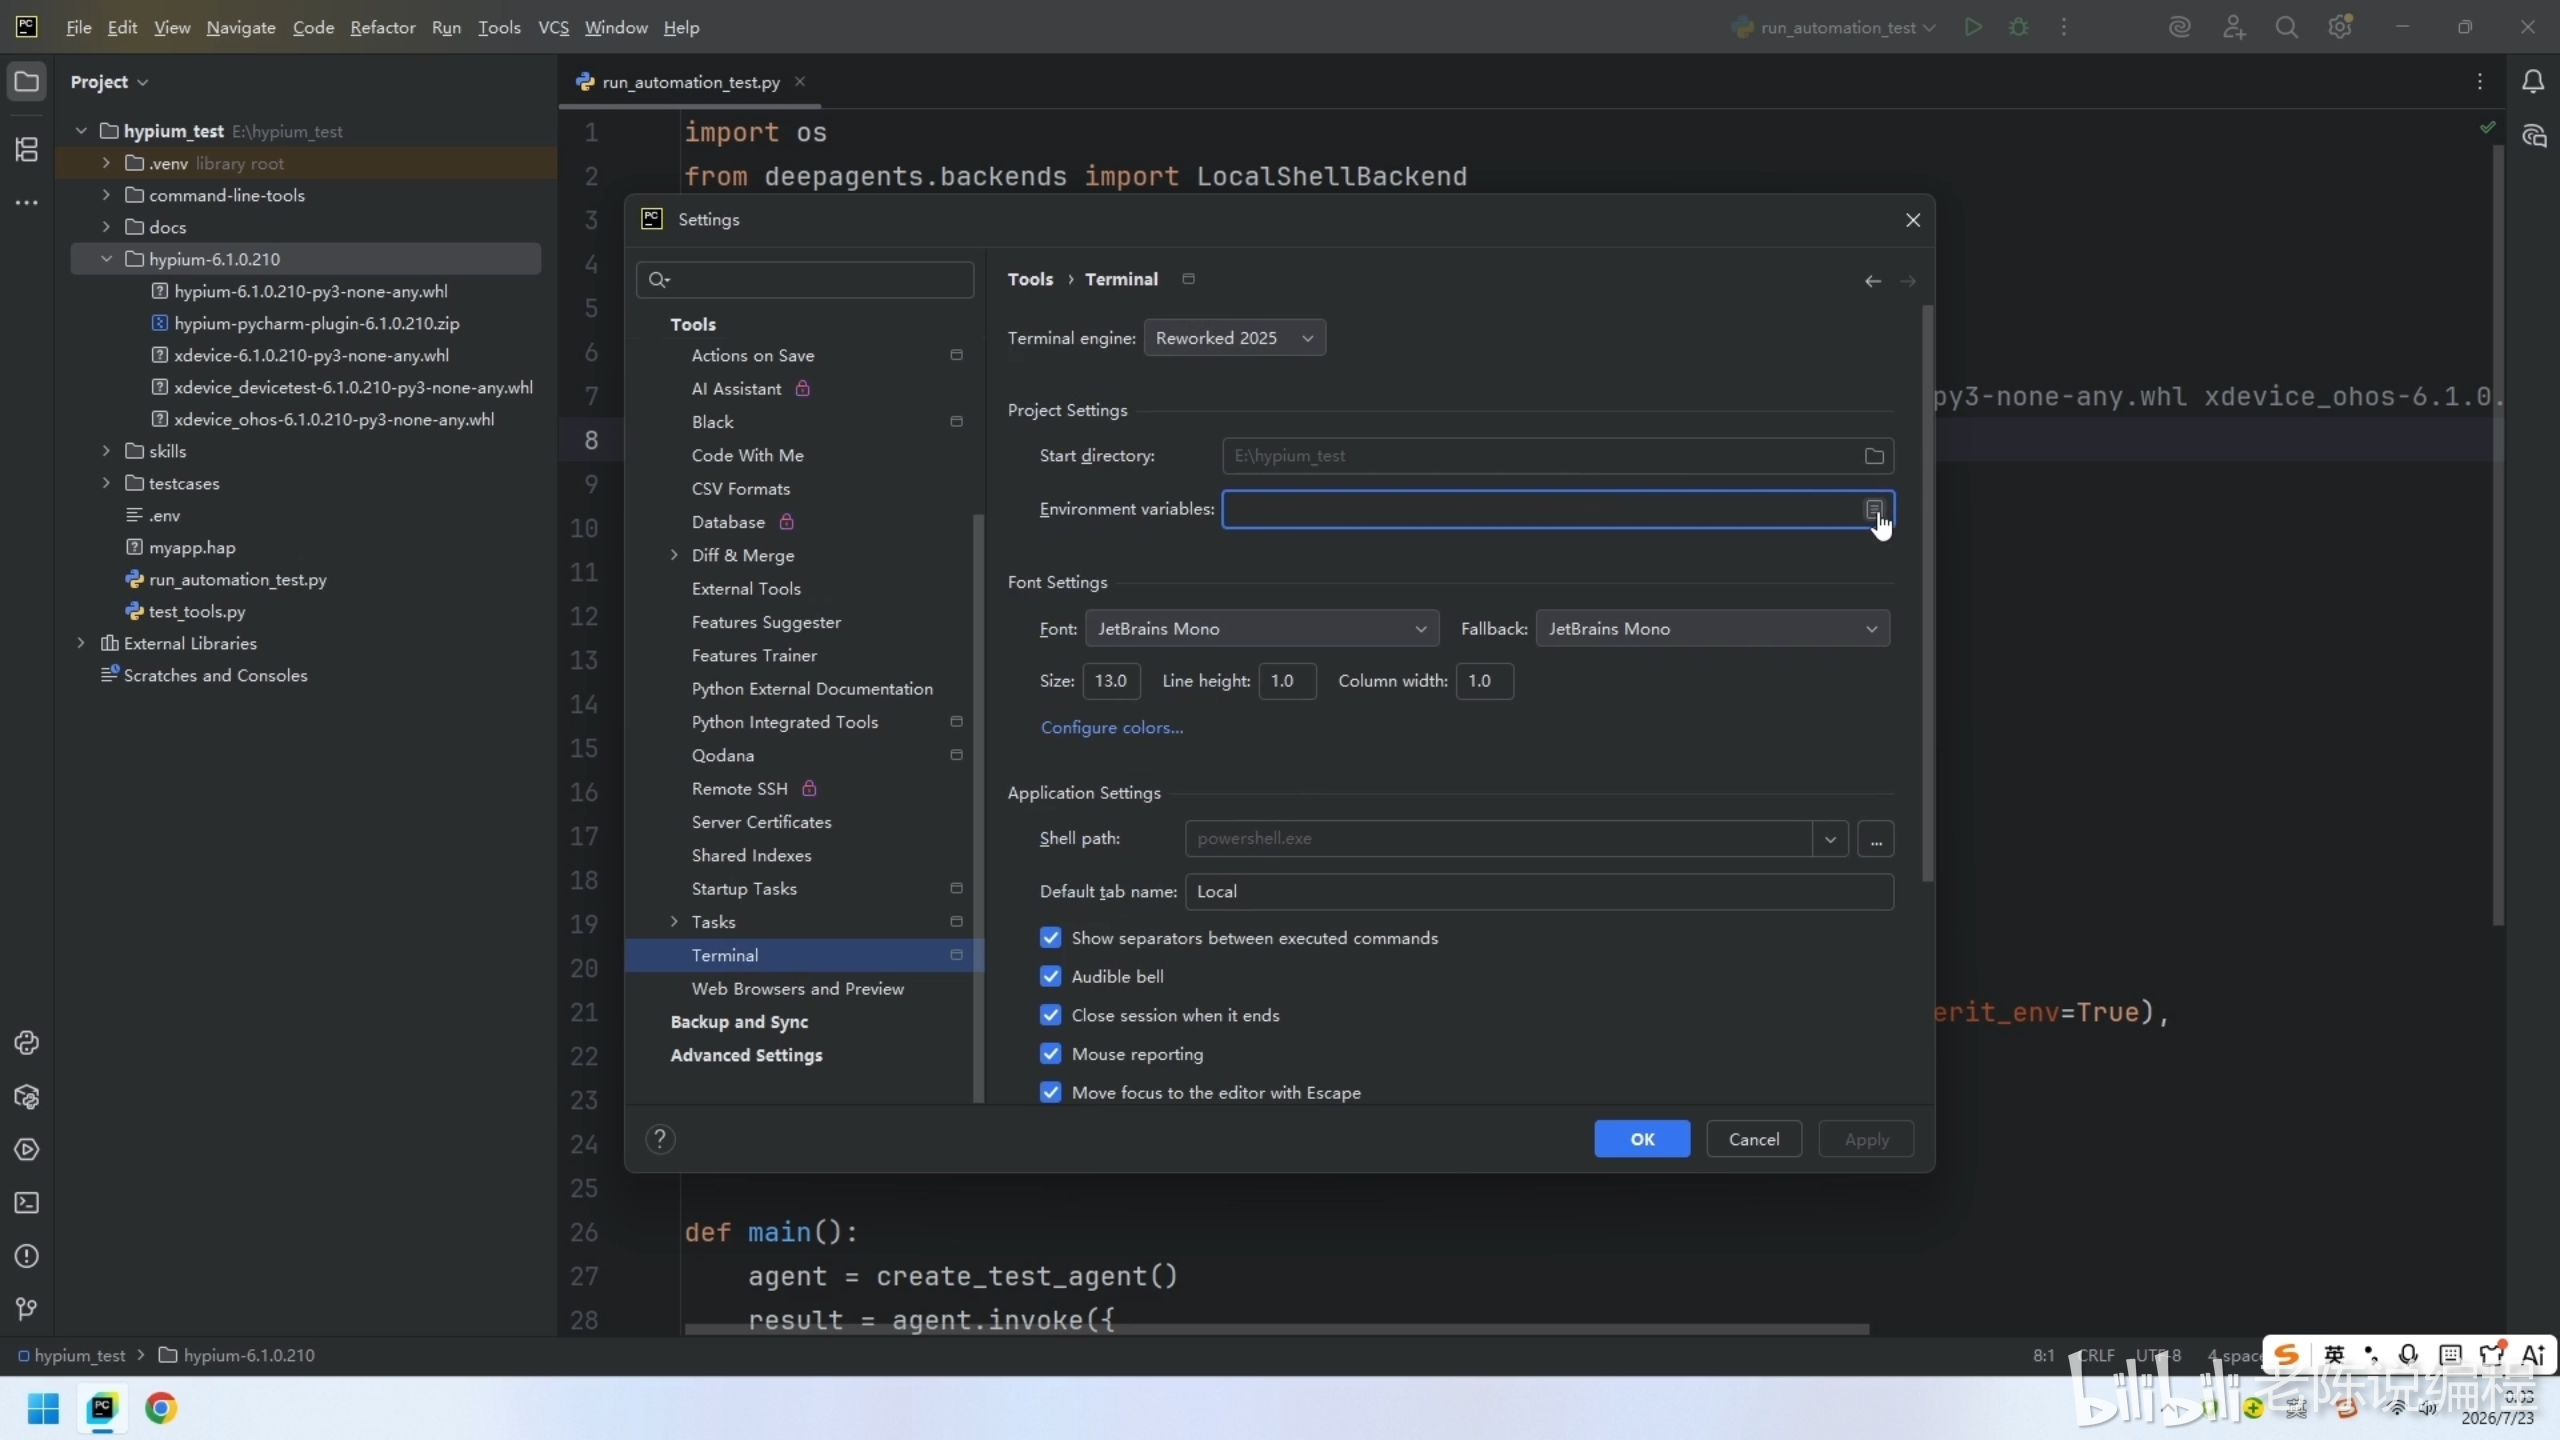The height and width of the screenshot is (1440, 2560).
Task: Open editor tab options kebab menu
Action: 2480,81
